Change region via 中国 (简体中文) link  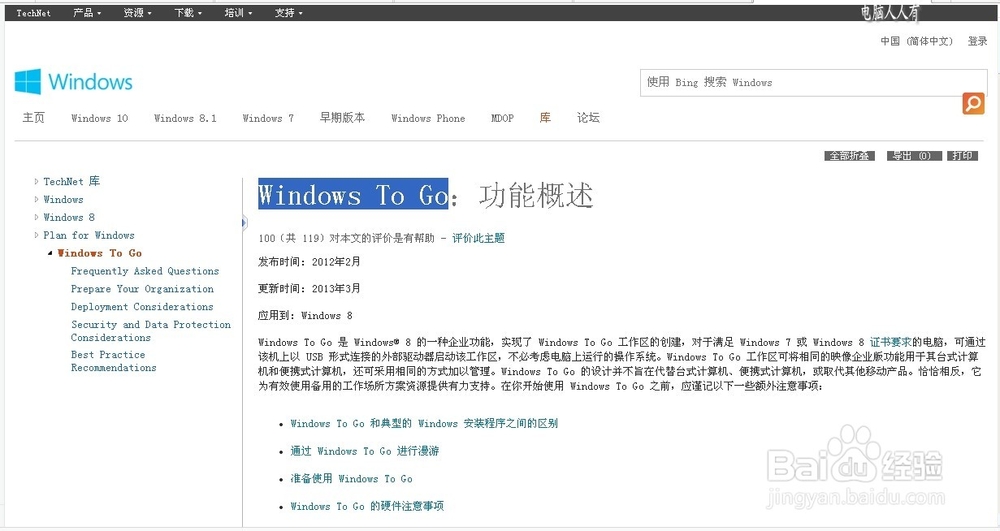pos(916,41)
